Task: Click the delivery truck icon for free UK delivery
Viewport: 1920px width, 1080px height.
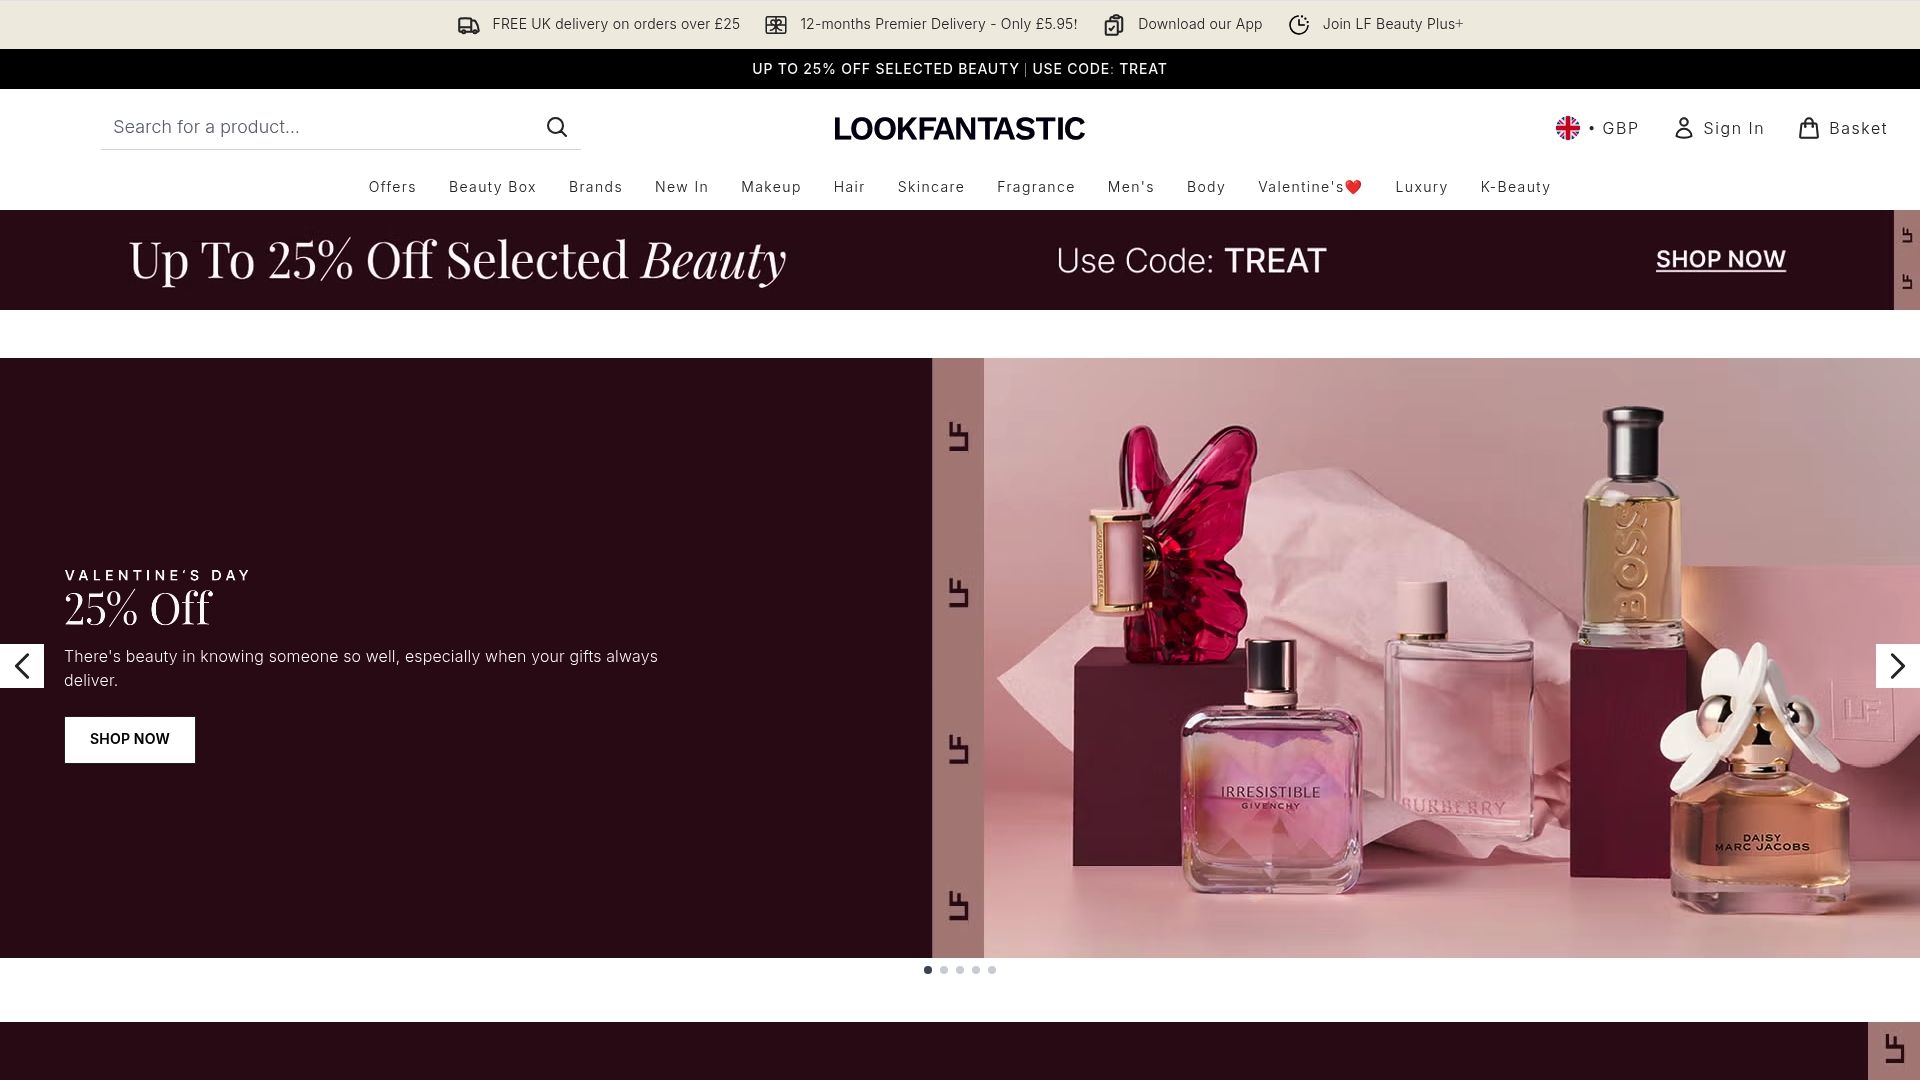Action: (x=467, y=24)
